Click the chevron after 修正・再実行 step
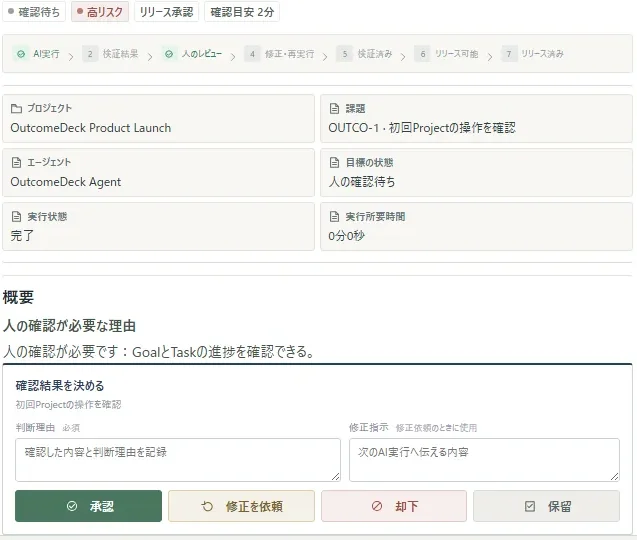The width and height of the screenshot is (637, 540). 325,56
